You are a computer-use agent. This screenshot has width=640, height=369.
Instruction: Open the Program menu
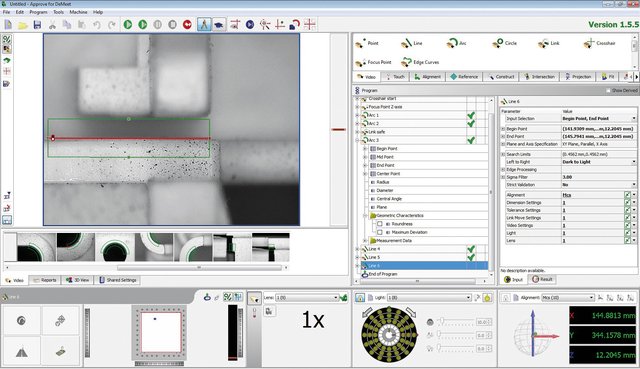pos(38,12)
